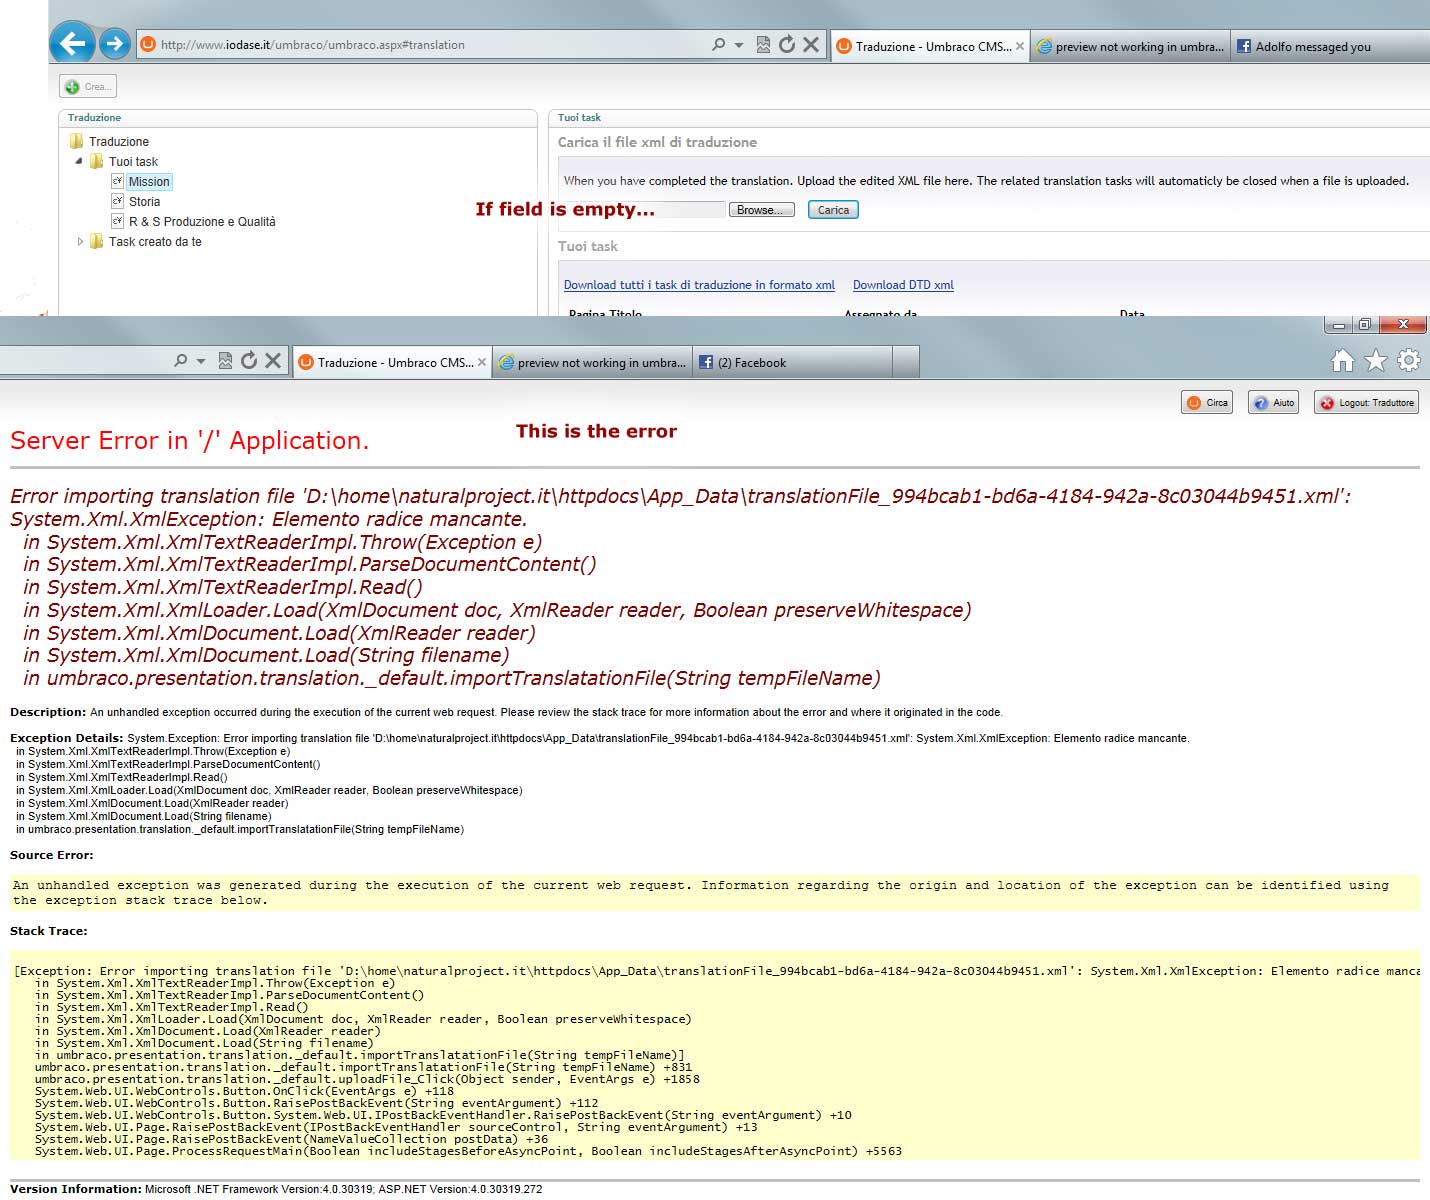Open lower address bar dropdown arrow
Screen dimensions: 1430x1200
[x=201, y=361]
